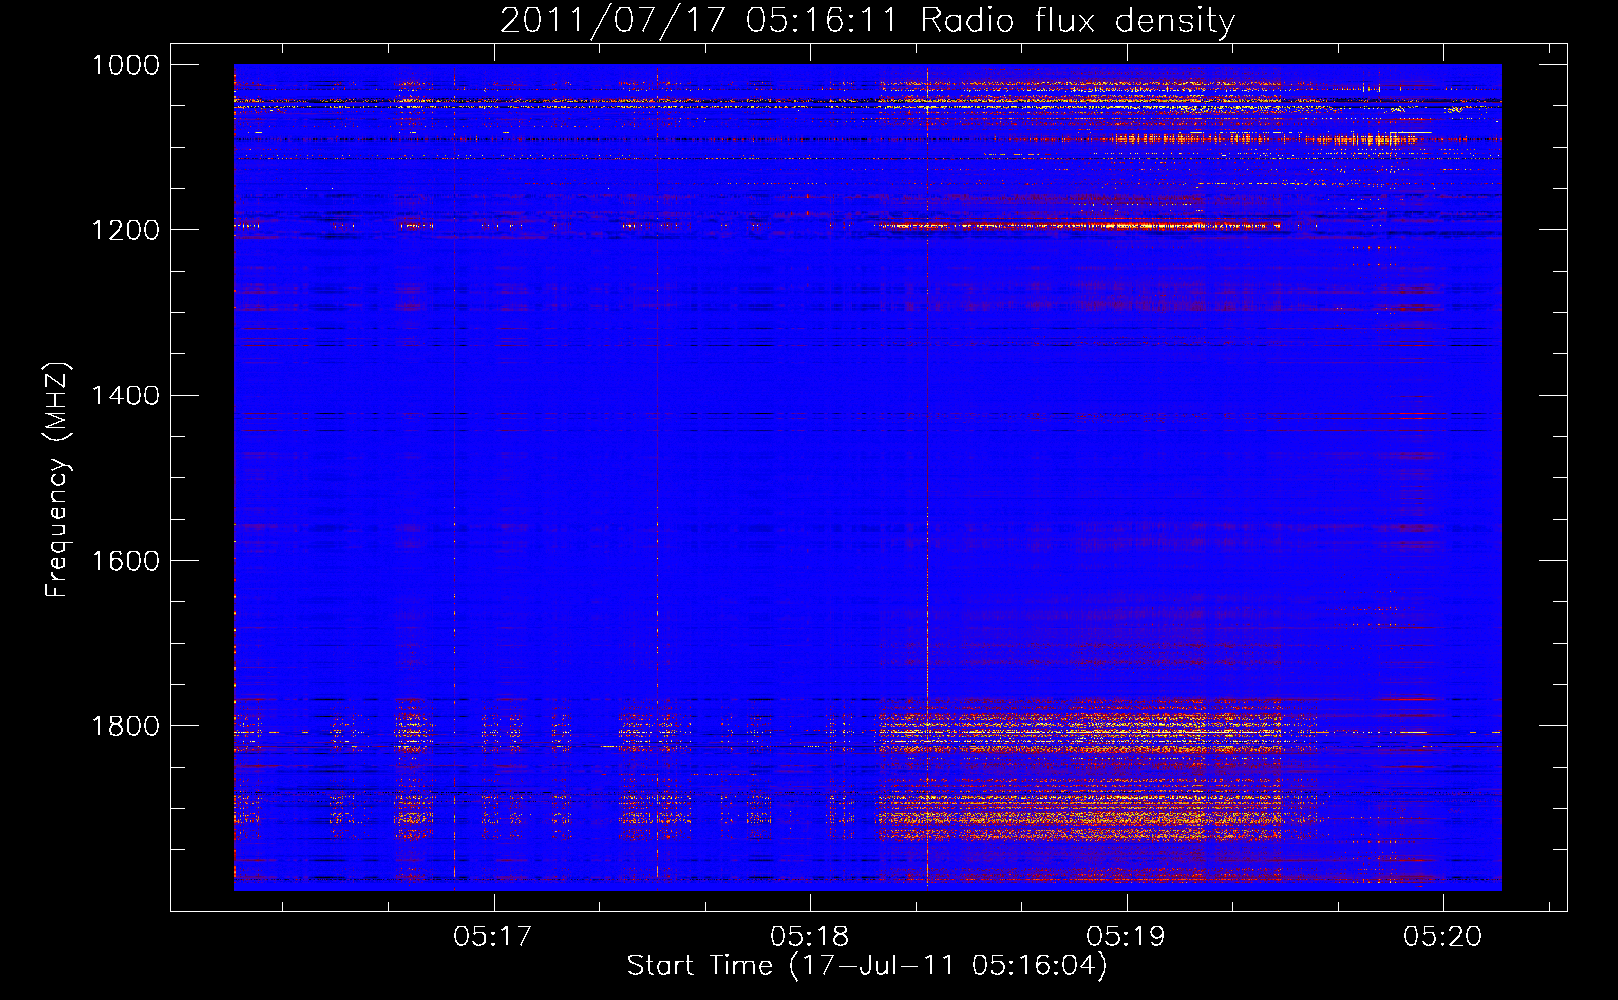Viewport: 1618px width, 1000px height.
Task: Click the 1800 frequency tick label
Action: tap(126, 726)
